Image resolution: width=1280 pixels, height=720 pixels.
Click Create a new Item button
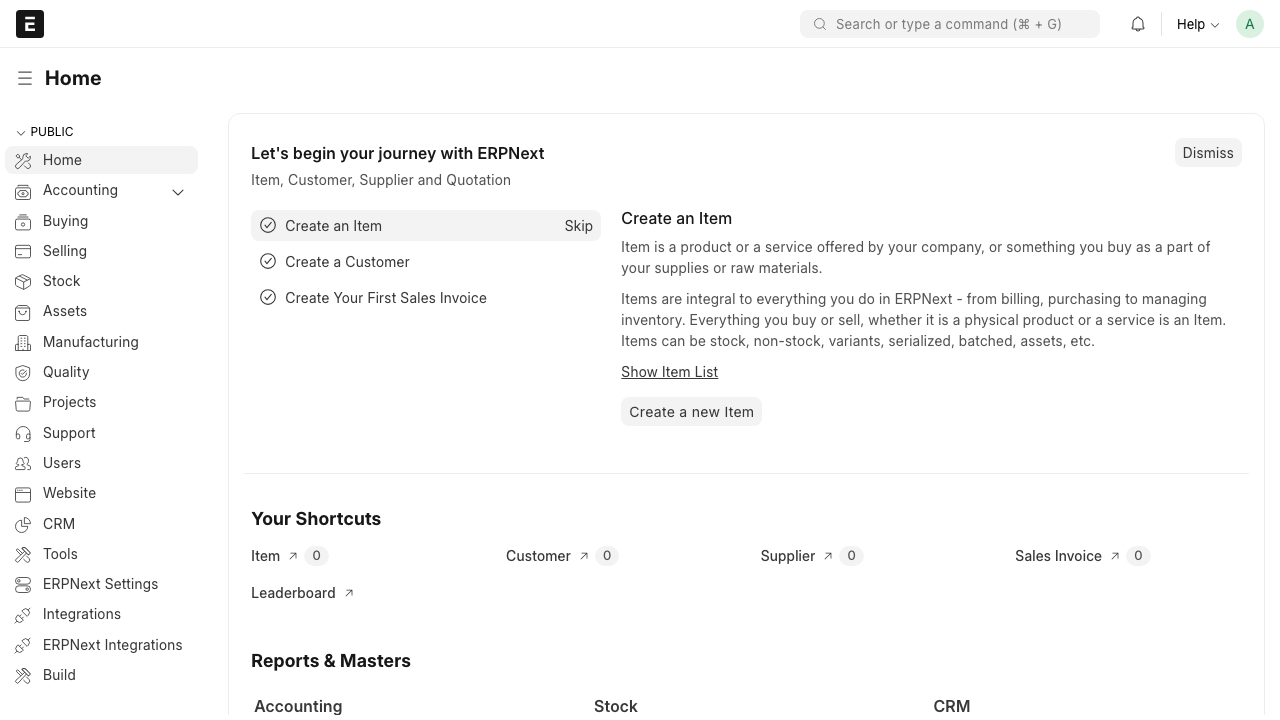(x=691, y=412)
